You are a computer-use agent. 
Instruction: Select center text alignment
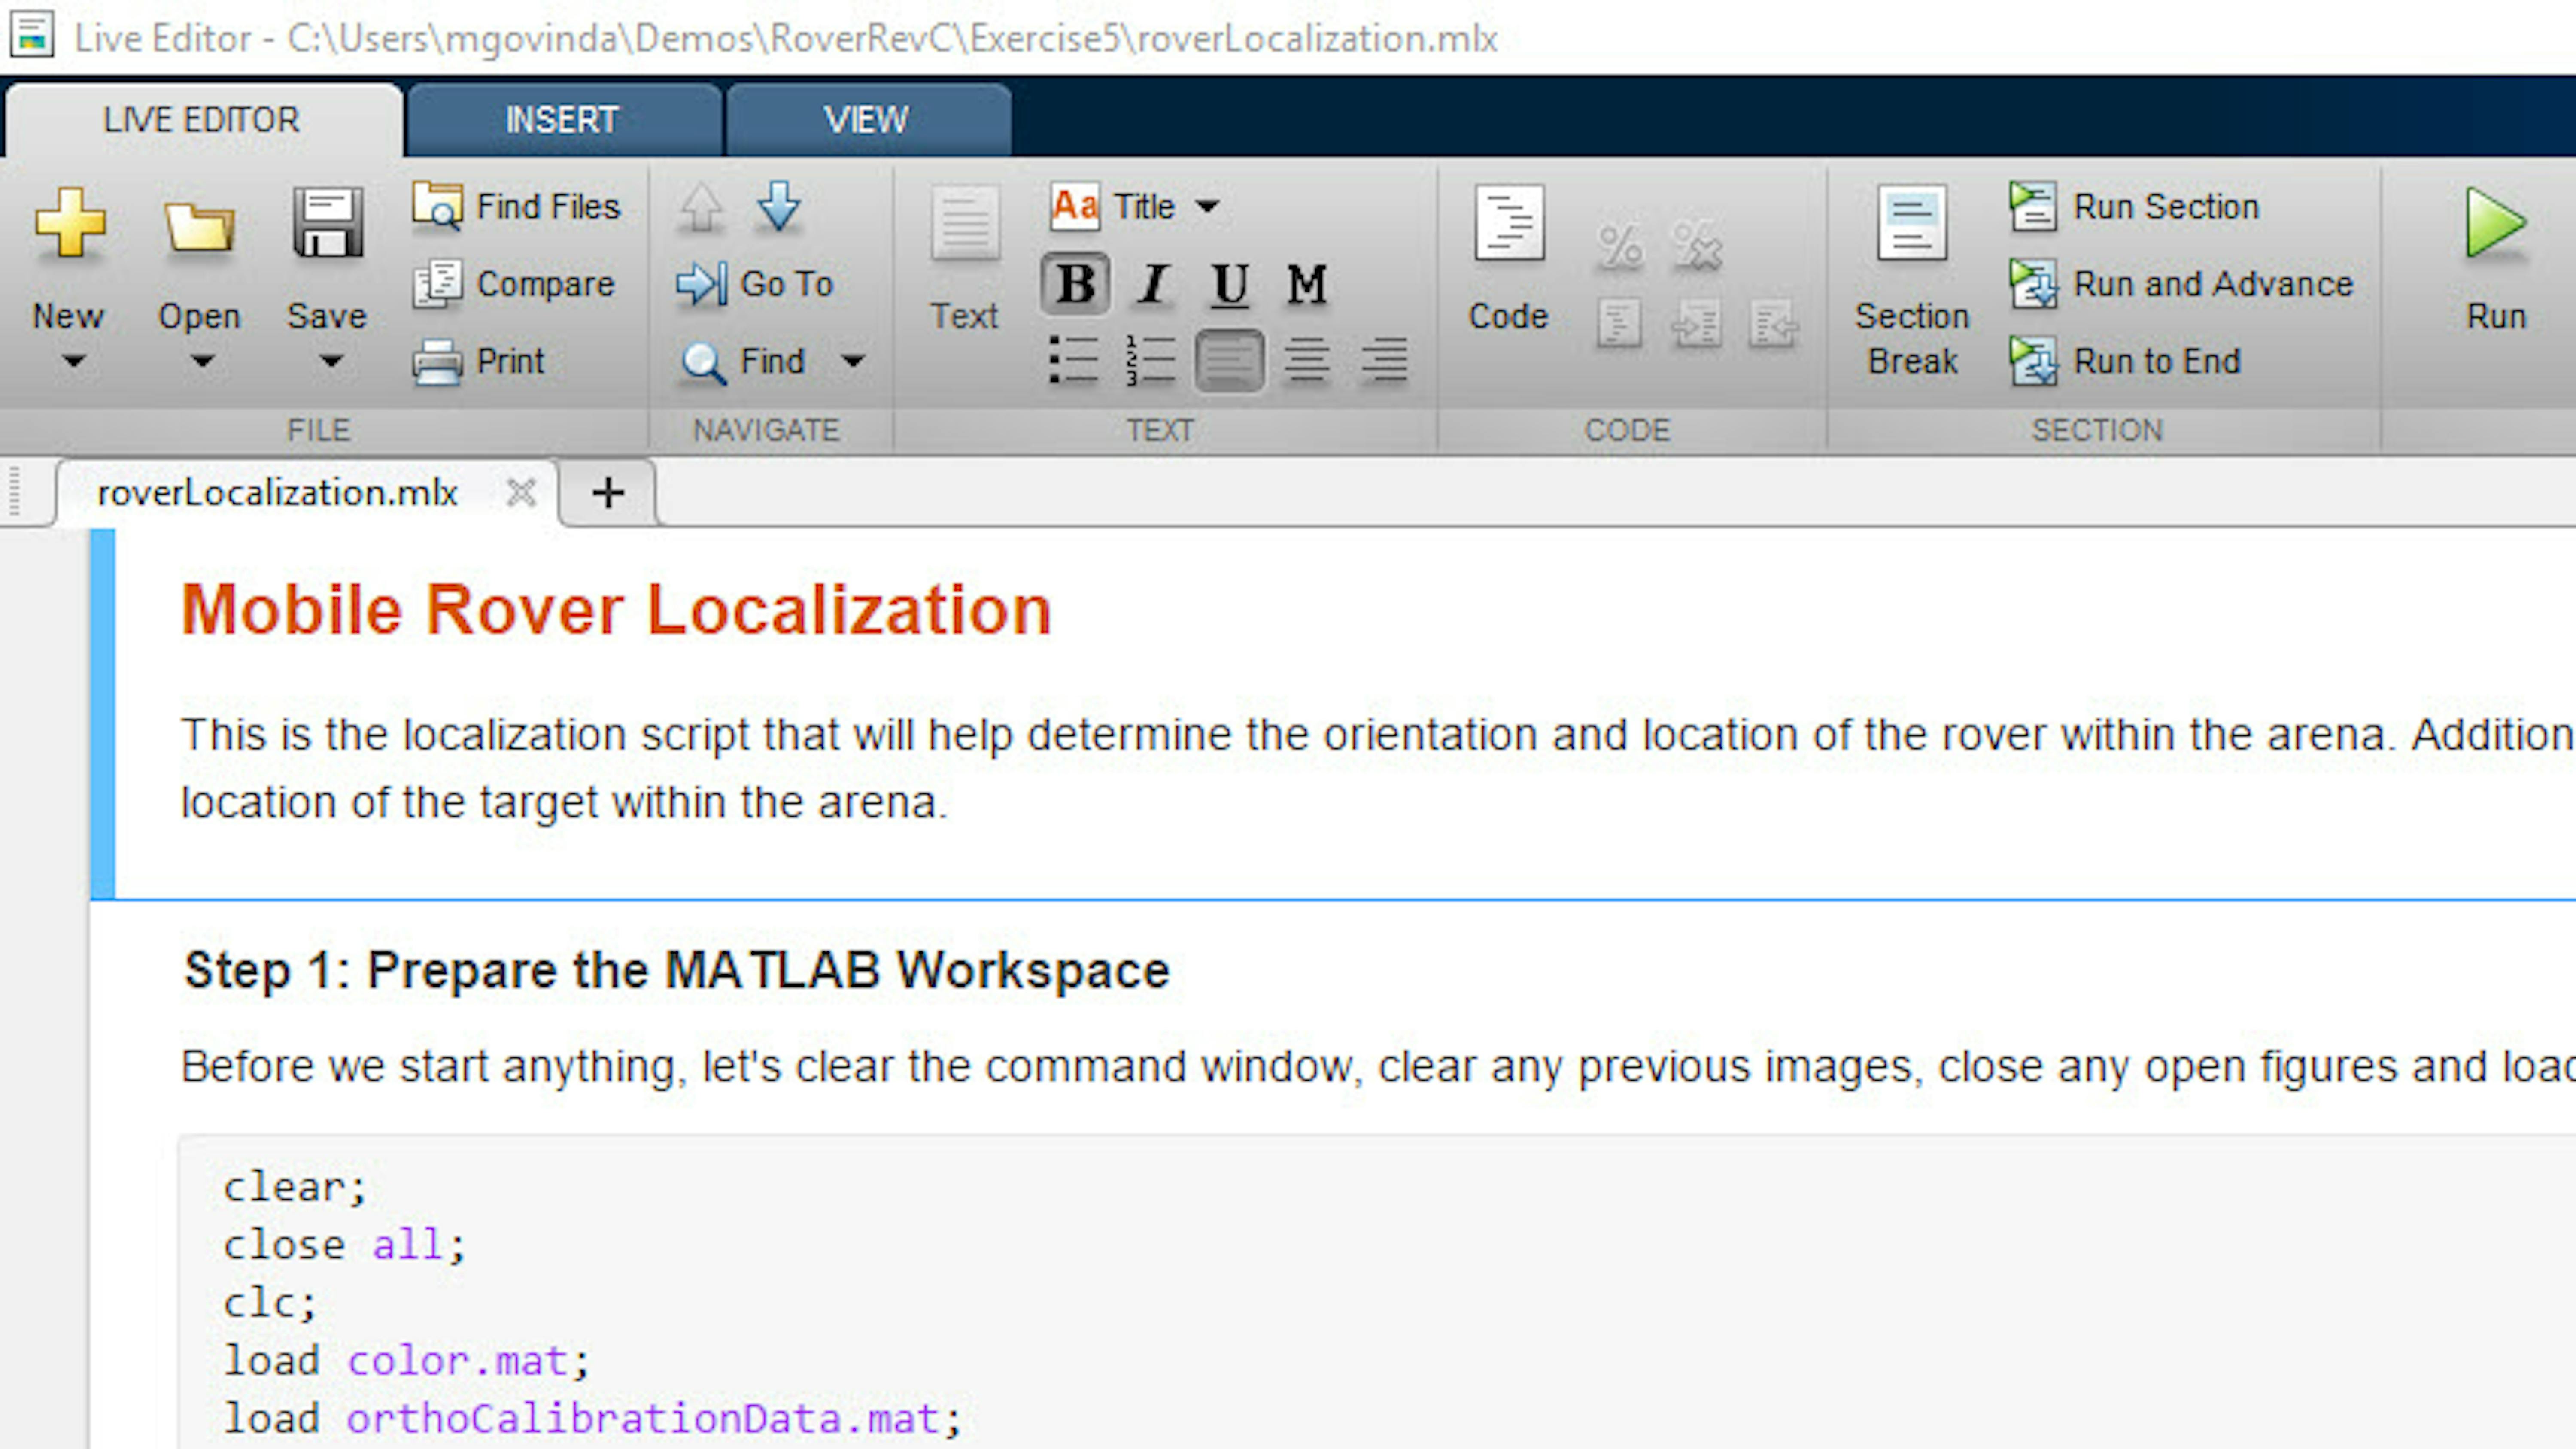click(1307, 361)
